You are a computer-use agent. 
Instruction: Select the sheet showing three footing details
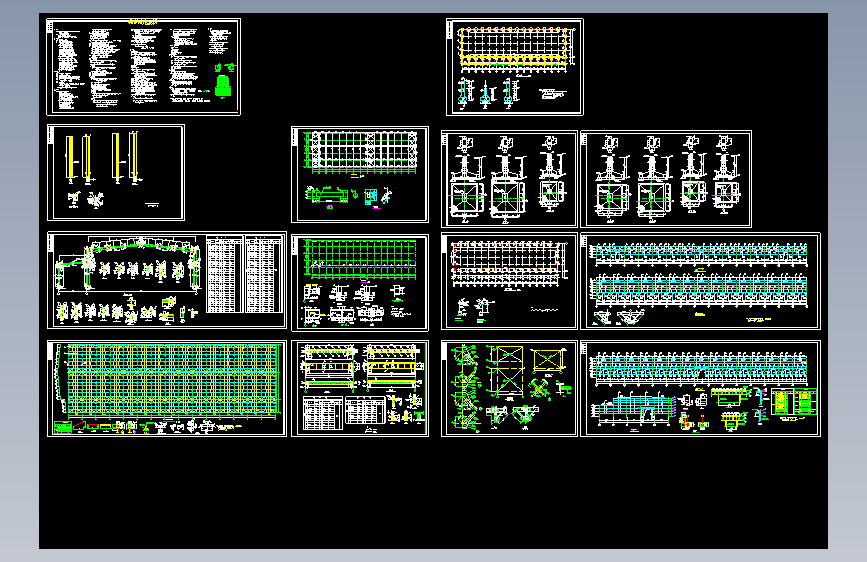point(509,179)
